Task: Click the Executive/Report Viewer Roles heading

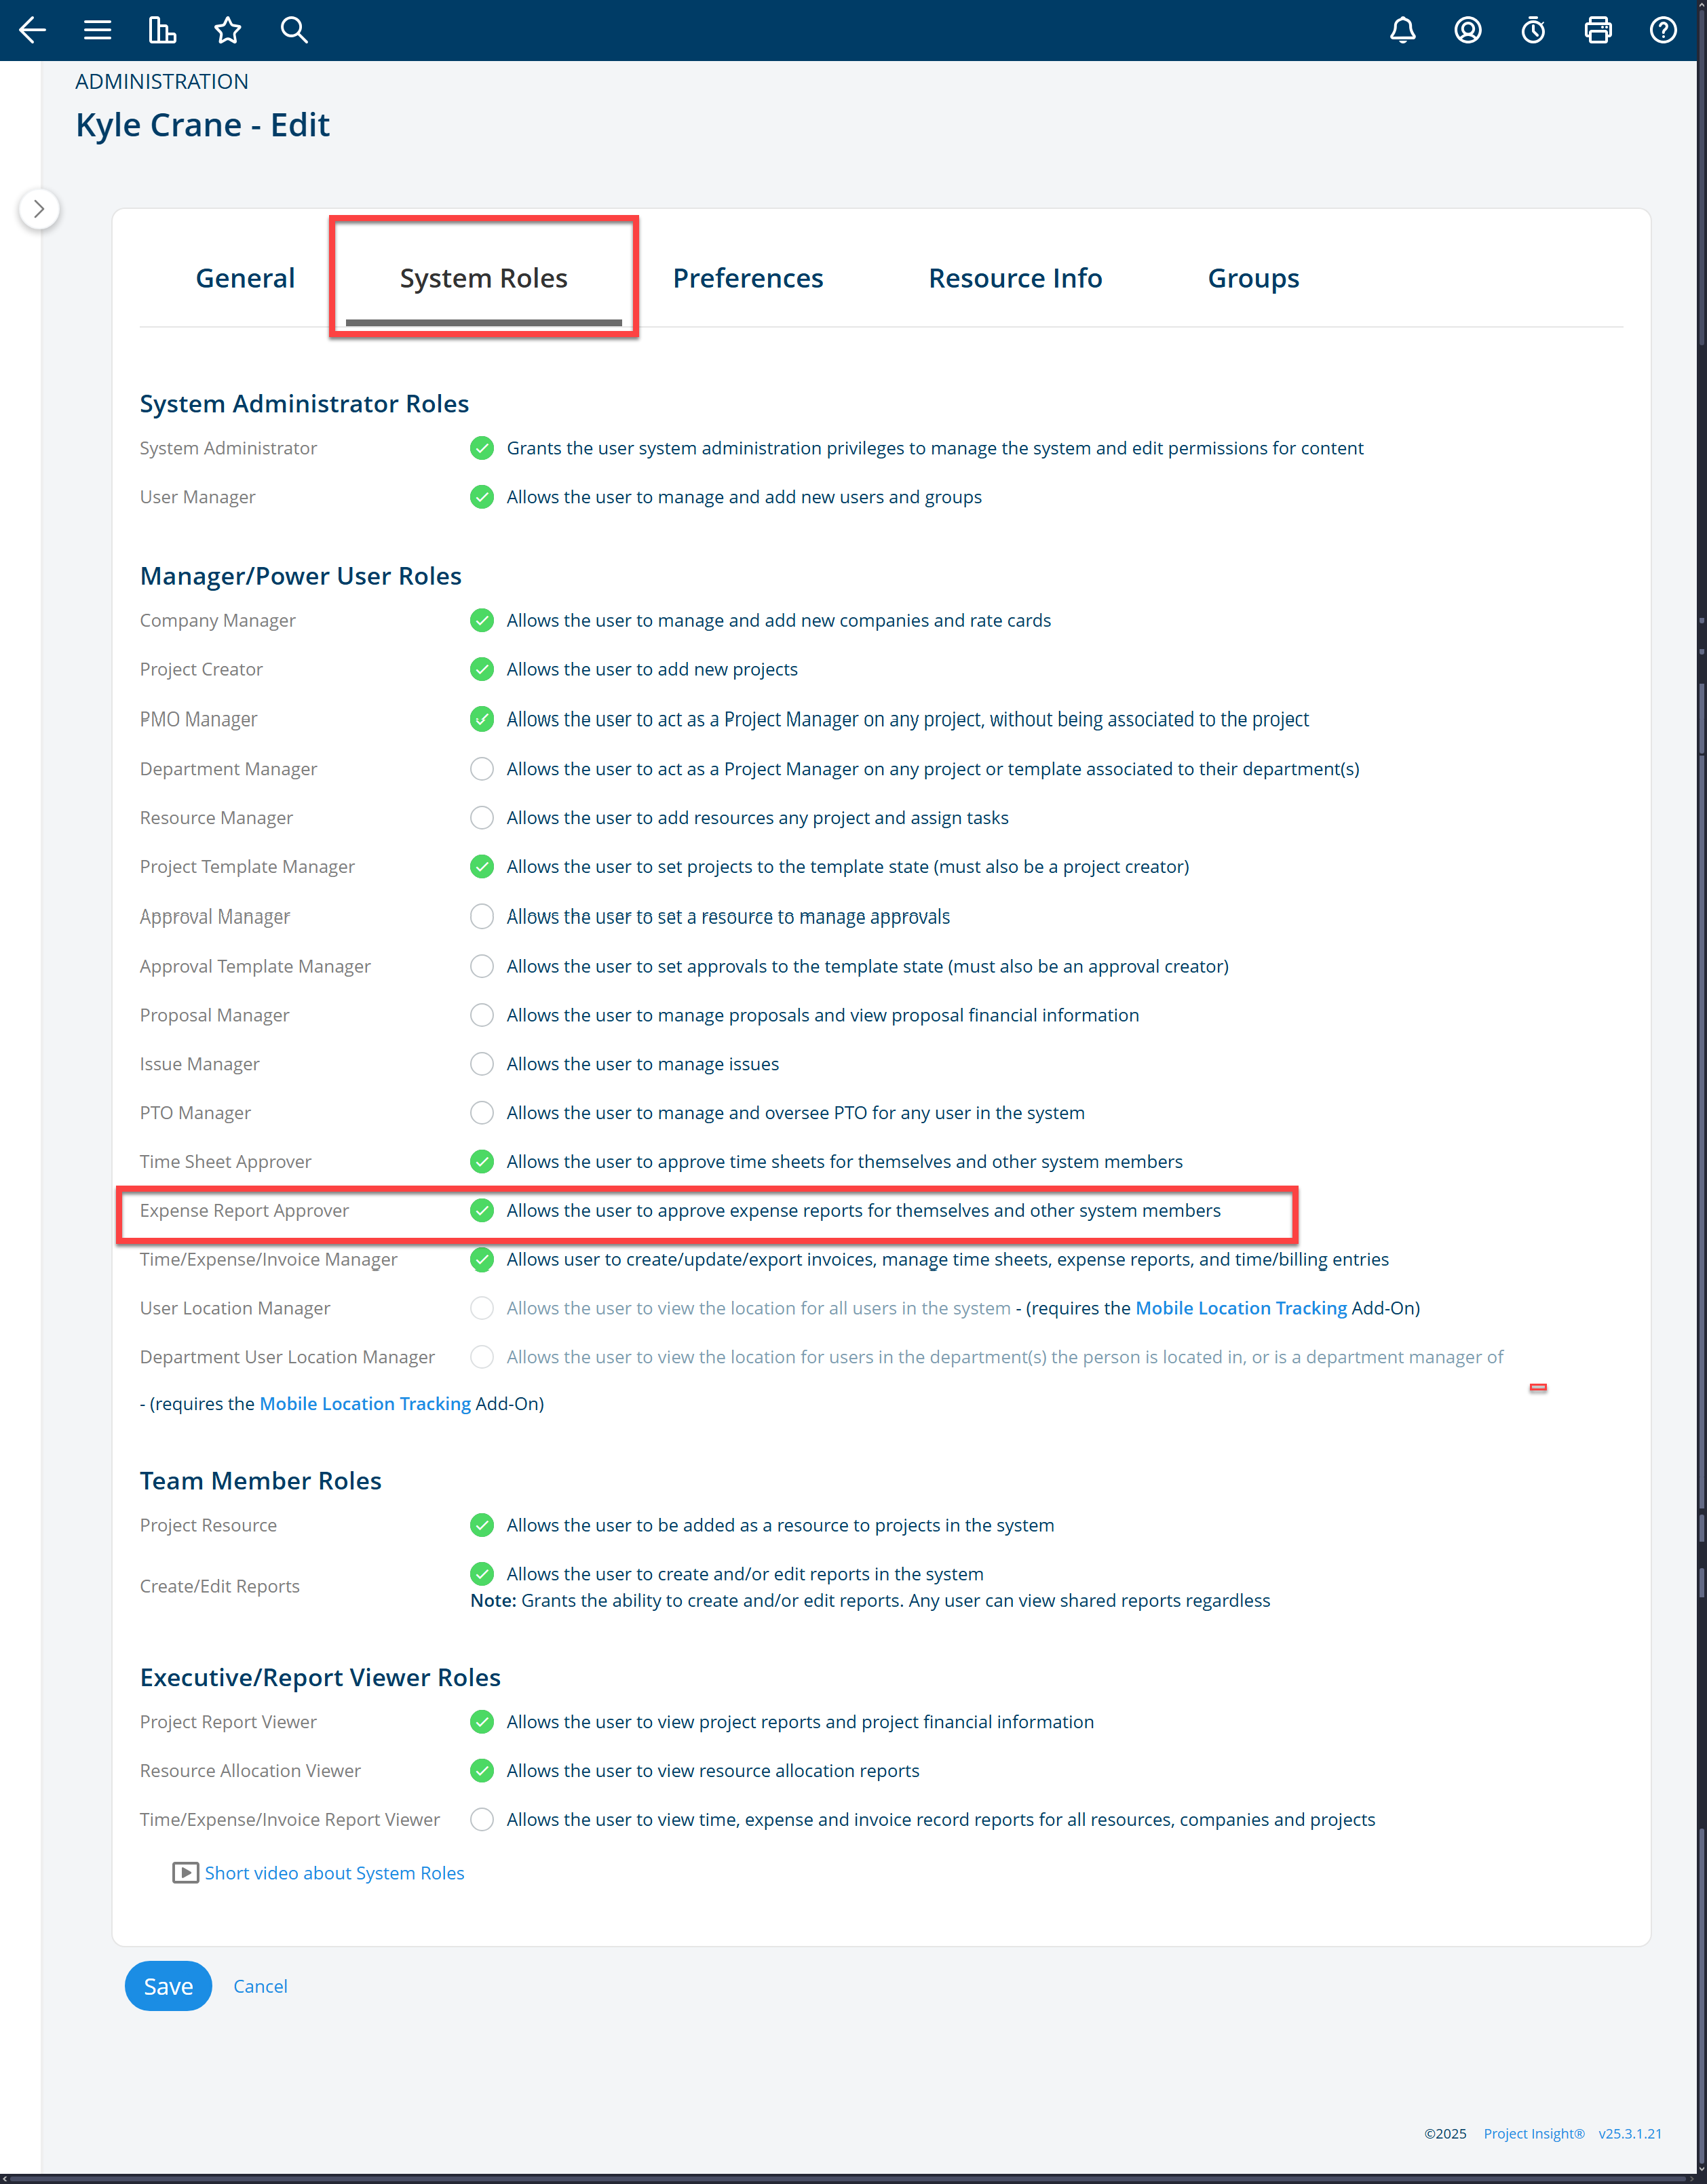Action: 320,1677
